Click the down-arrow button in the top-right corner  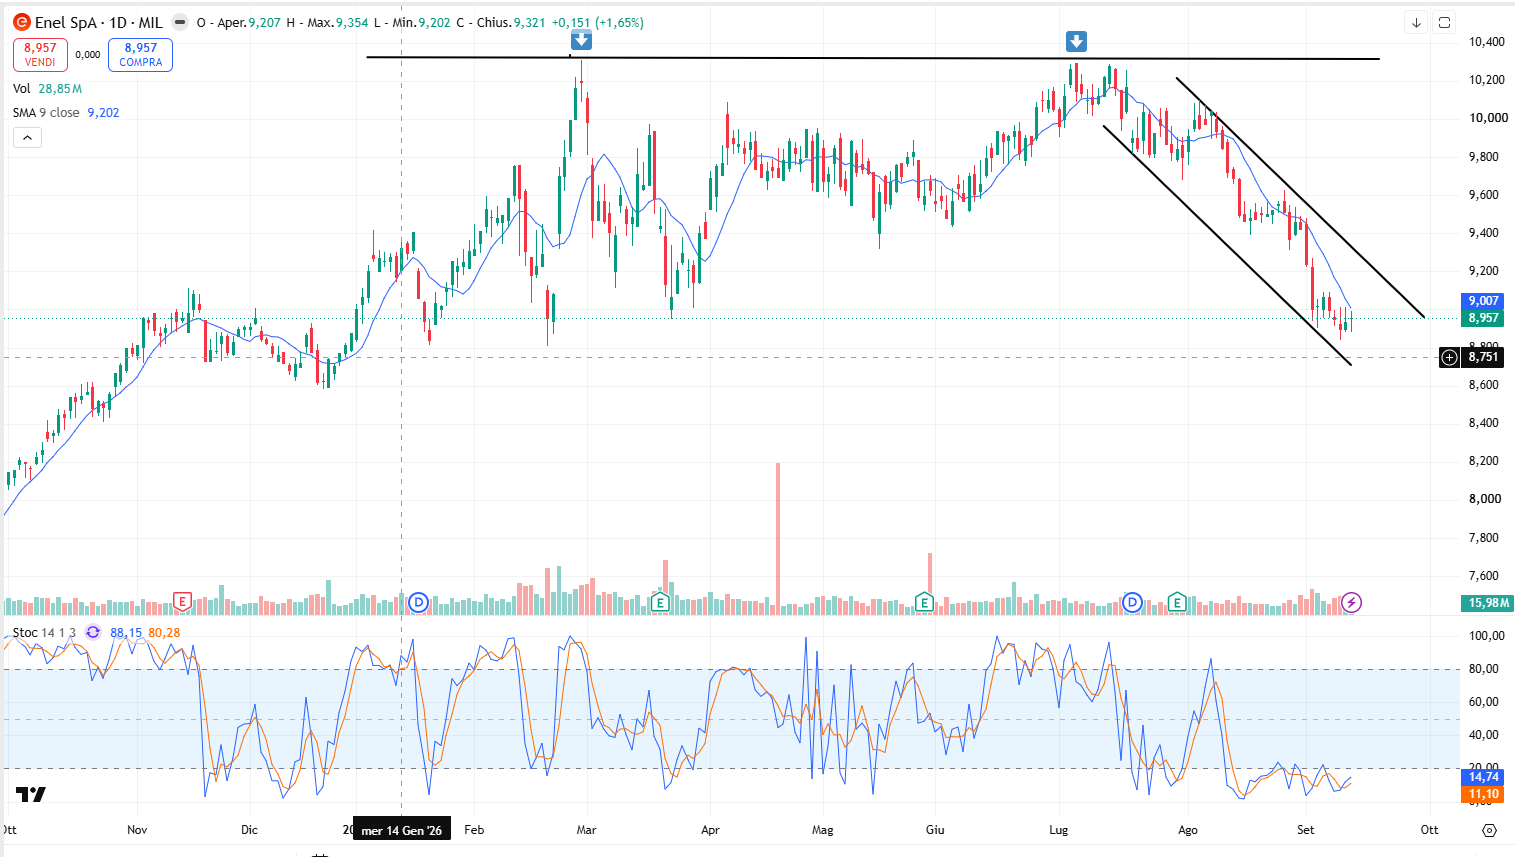(x=1416, y=23)
